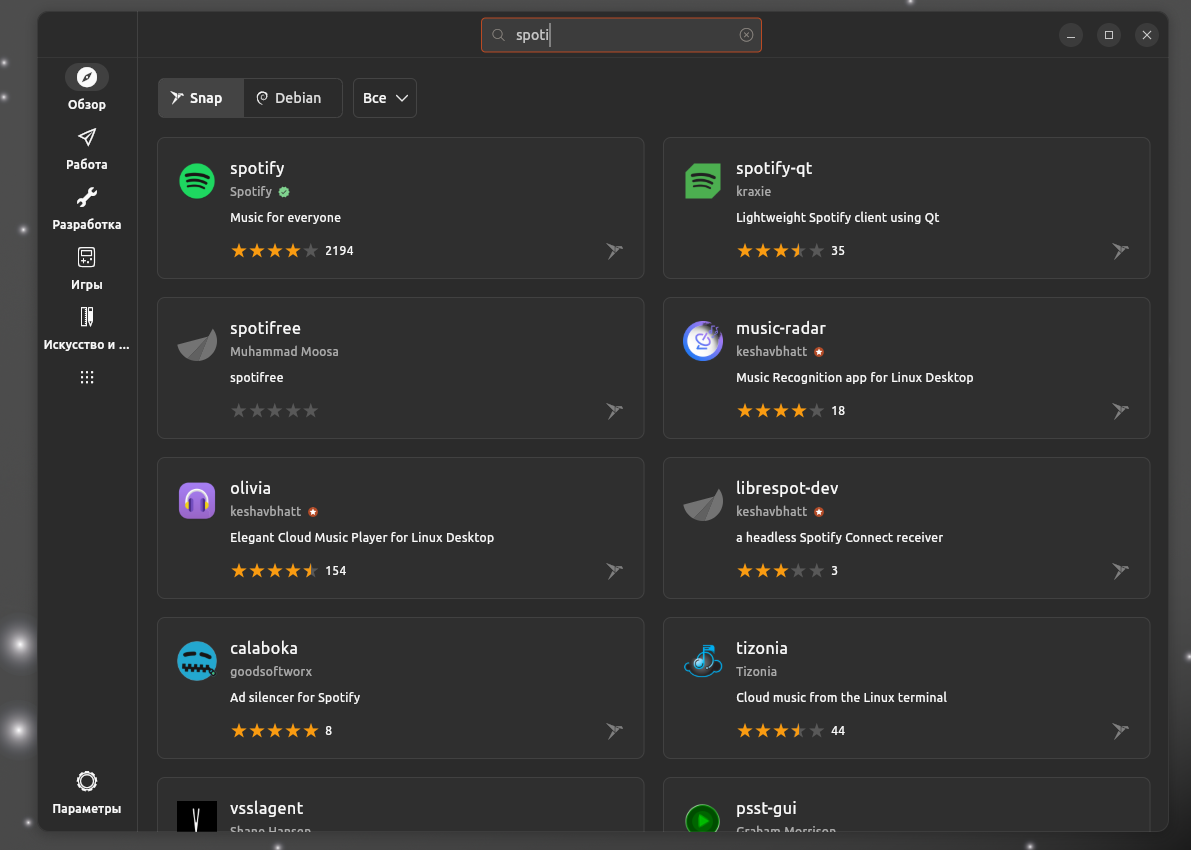Click a headless Spotify Connect receiver text
1191x850 pixels.
tap(839, 537)
